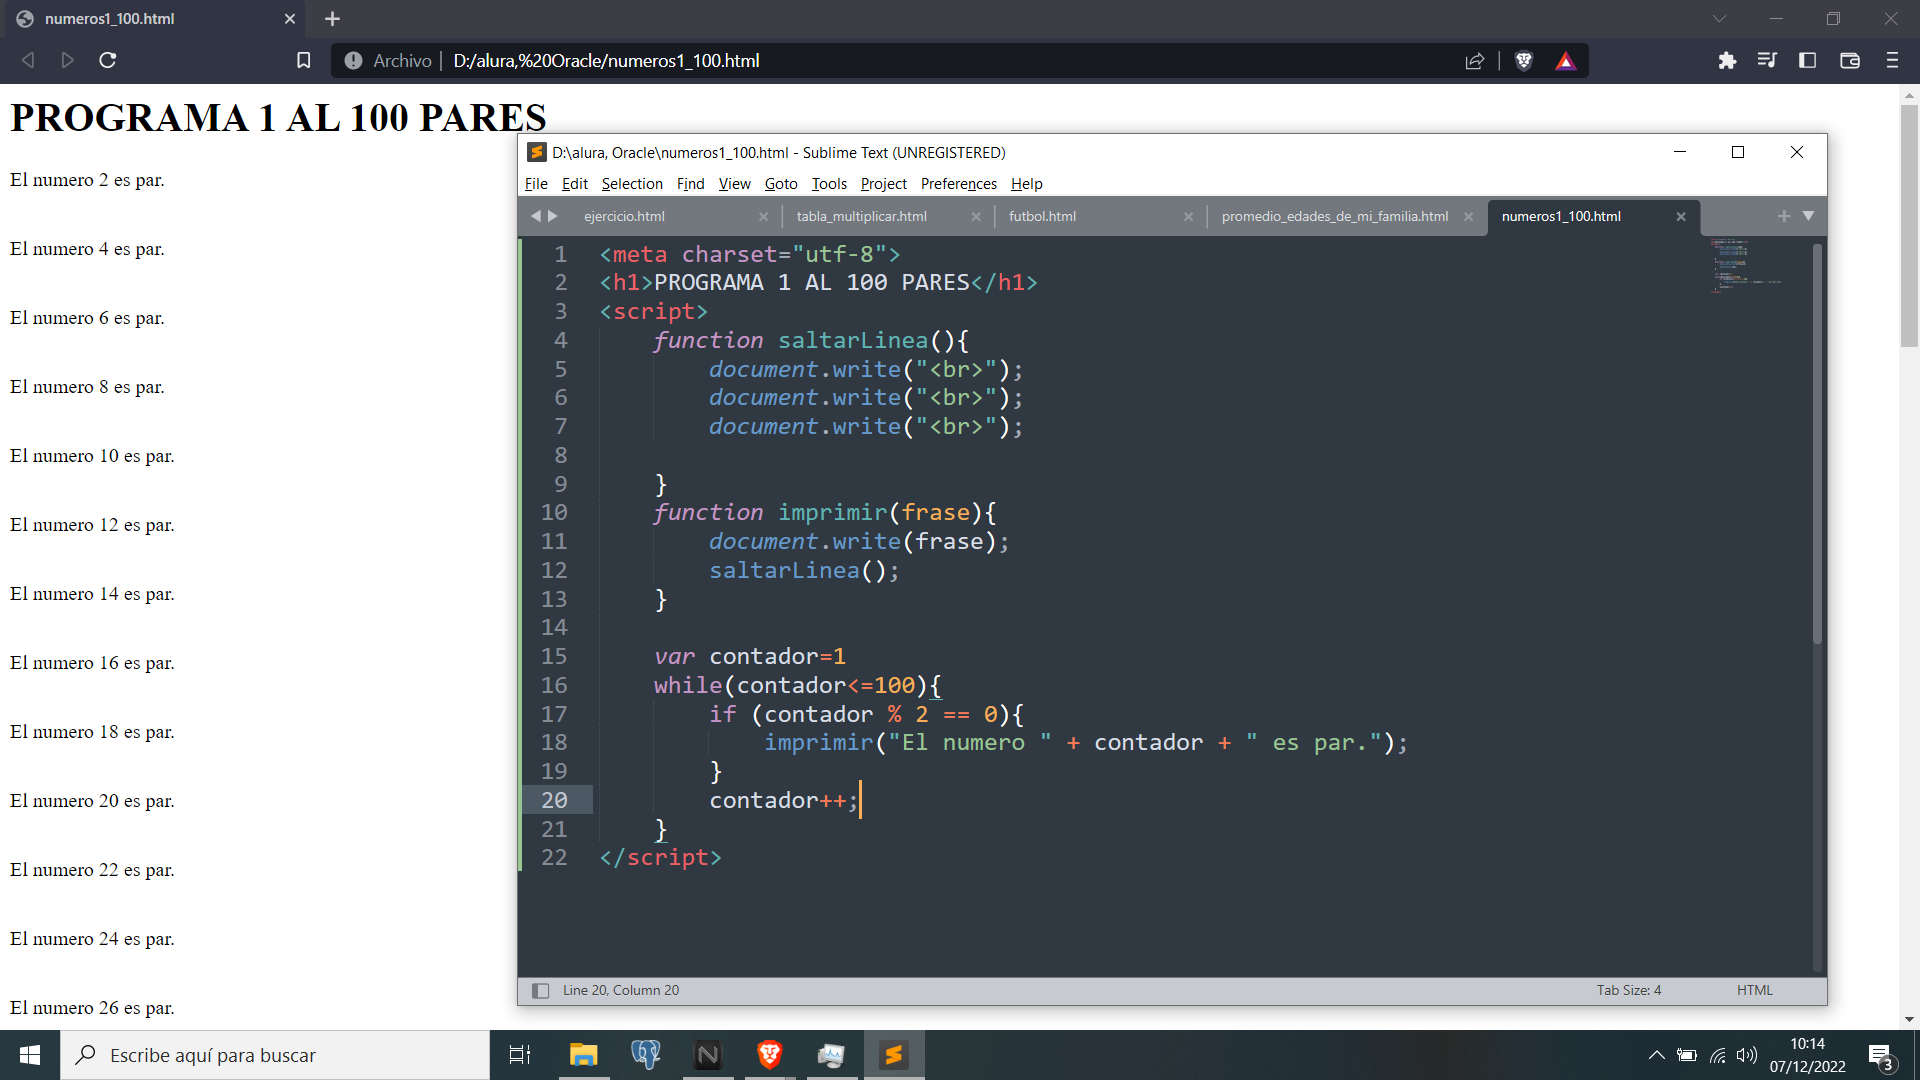The width and height of the screenshot is (1920, 1080).
Task: Click the 'Line 20, Column 20' status text
Action: point(621,990)
